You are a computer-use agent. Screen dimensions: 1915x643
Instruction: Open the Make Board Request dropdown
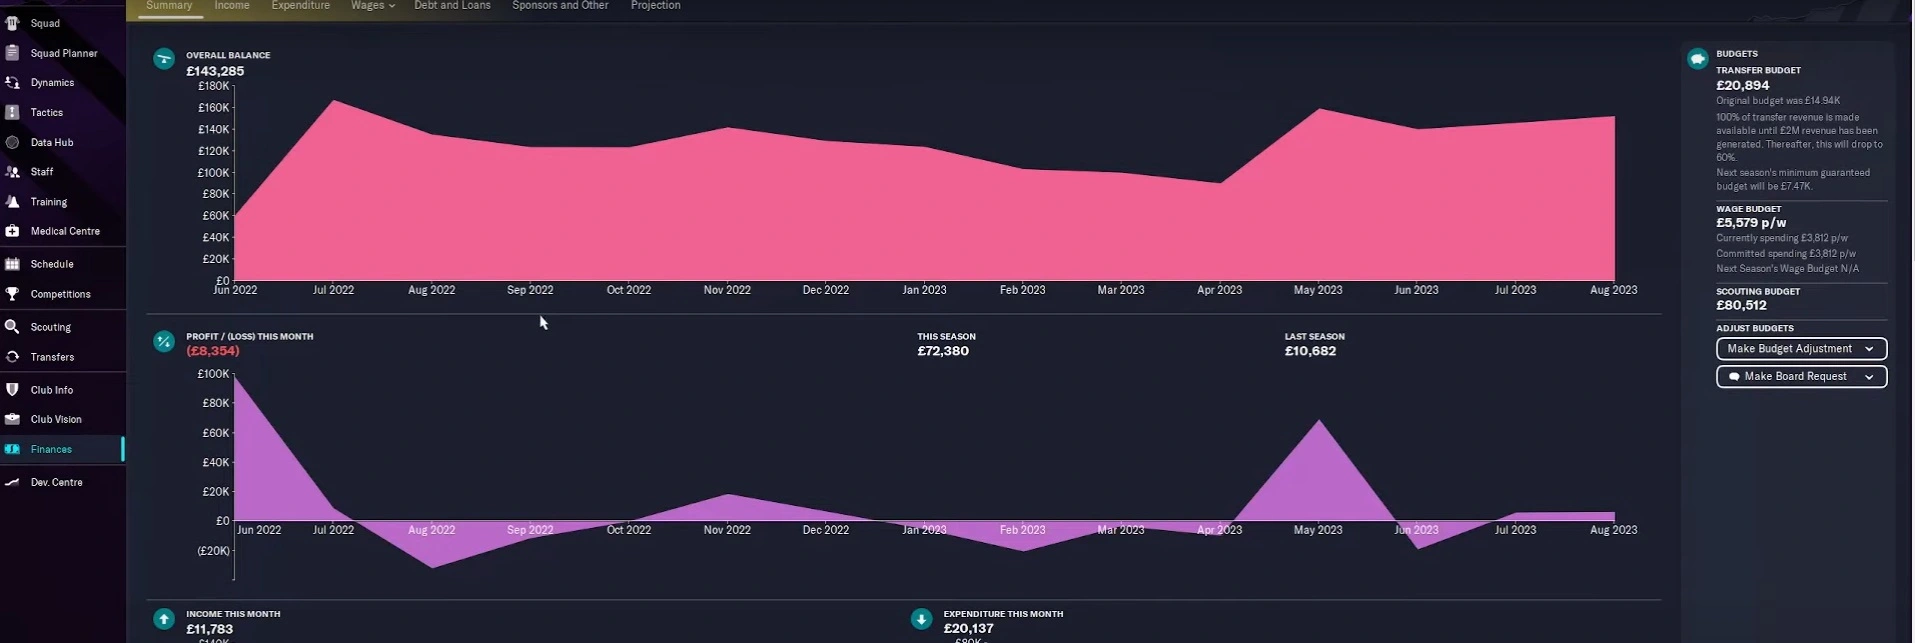click(1800, 377)
